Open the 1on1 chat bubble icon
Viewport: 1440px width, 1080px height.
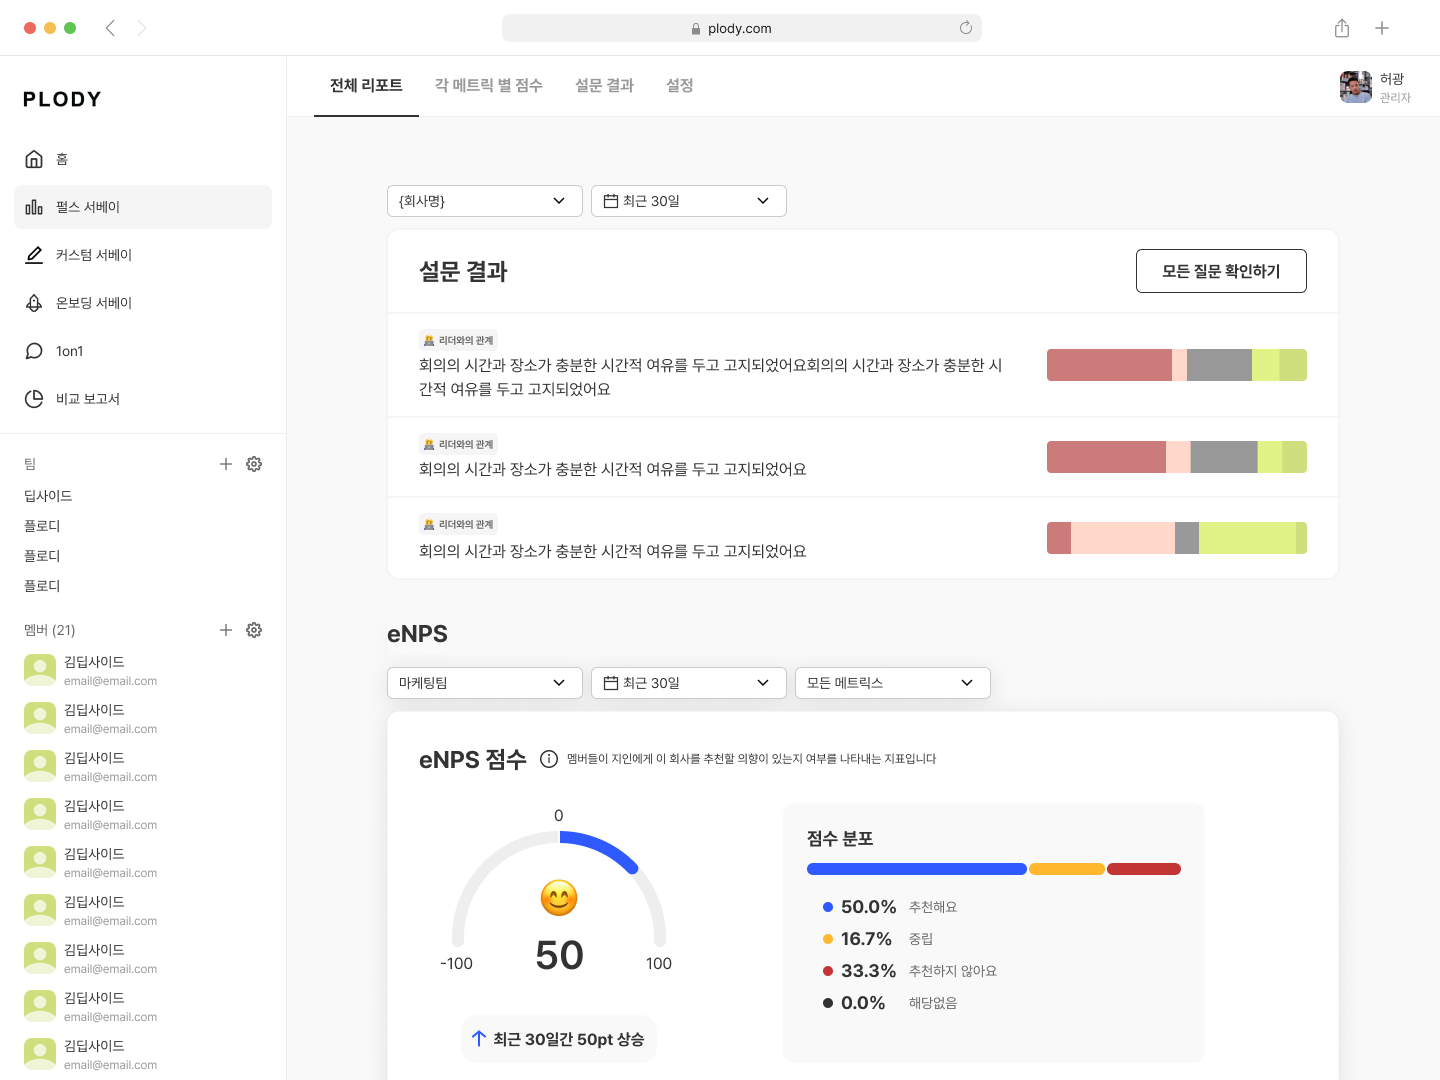[34, 351]
